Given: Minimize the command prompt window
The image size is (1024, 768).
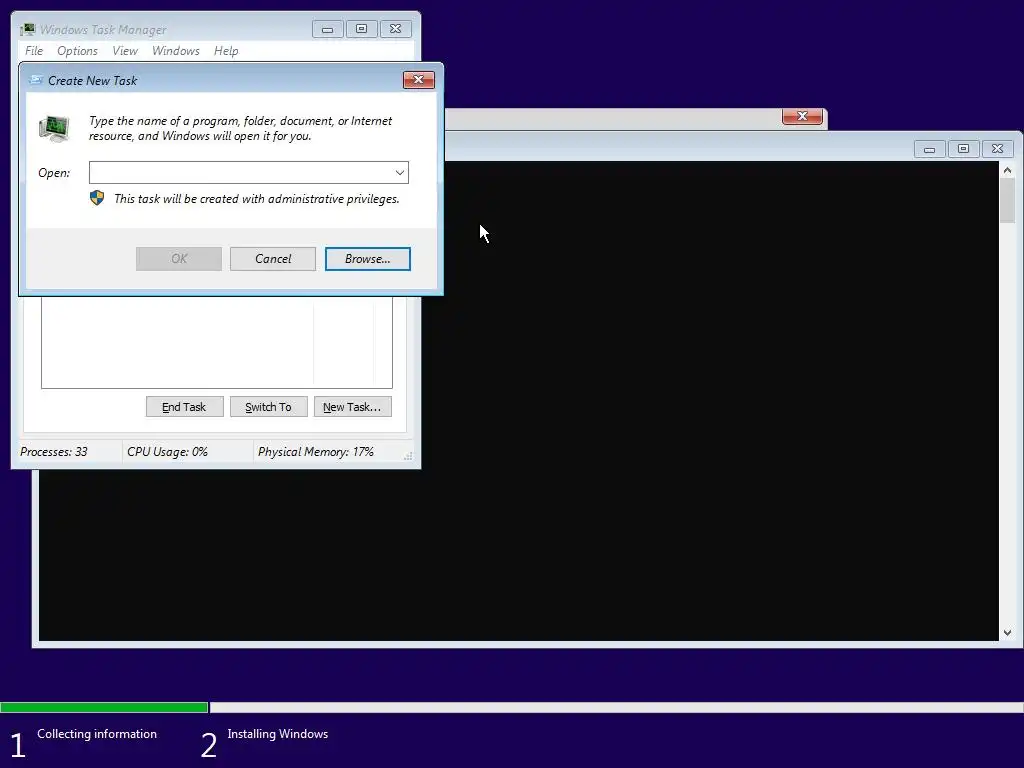Looking at the screenshot, I should 929,149.
